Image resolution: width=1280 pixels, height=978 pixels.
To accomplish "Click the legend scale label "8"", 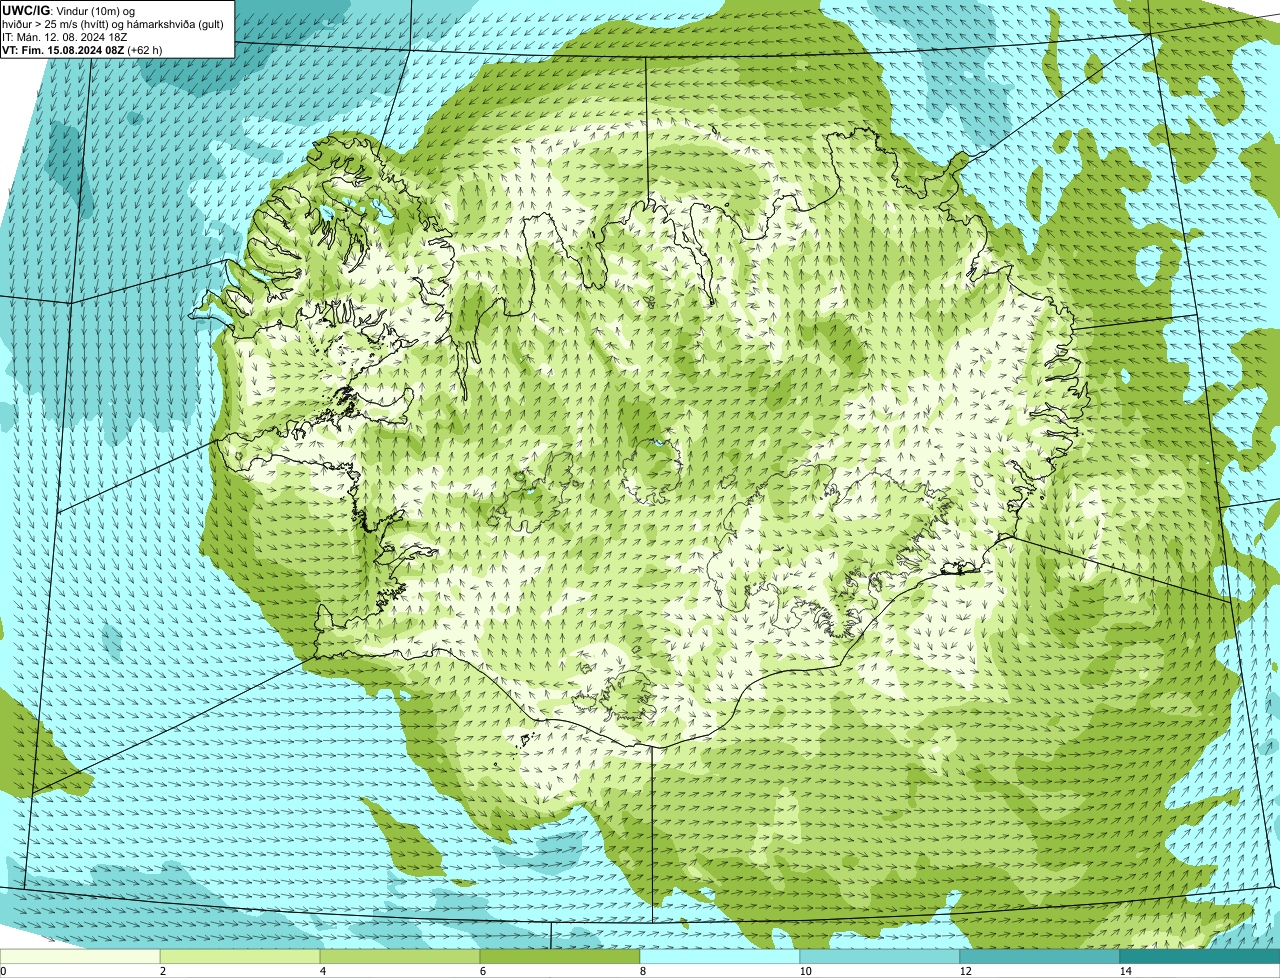I will click(x=642, y=971).
